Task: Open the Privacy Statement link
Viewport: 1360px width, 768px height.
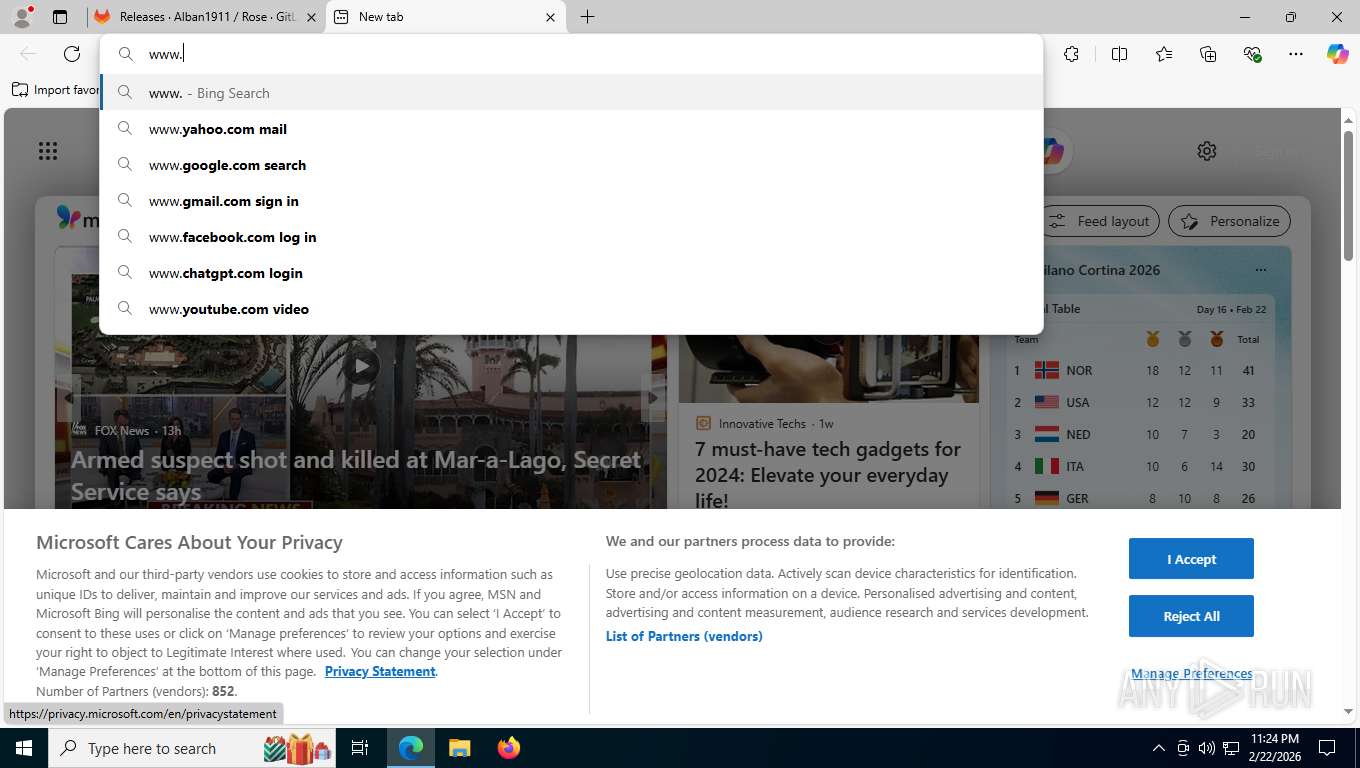Action: (x=380, y=672)
